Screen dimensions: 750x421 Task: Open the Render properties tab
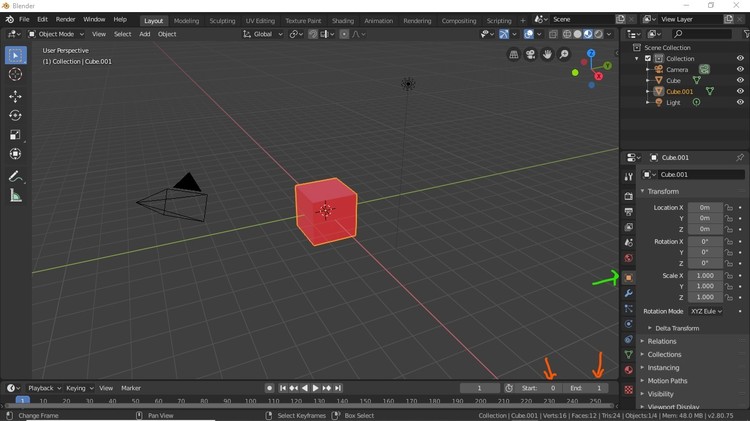pyautogui.click(x=629, y=196)
